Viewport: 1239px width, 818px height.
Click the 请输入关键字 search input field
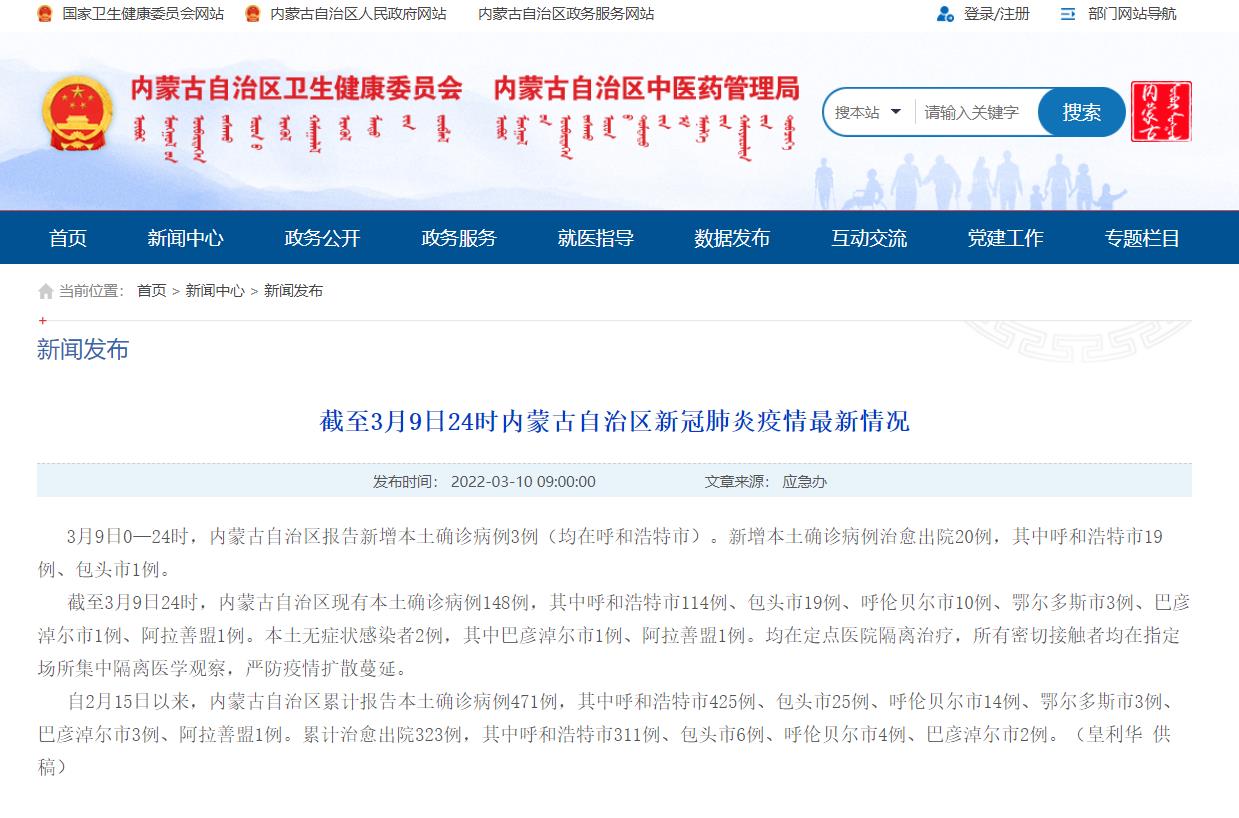975,112
